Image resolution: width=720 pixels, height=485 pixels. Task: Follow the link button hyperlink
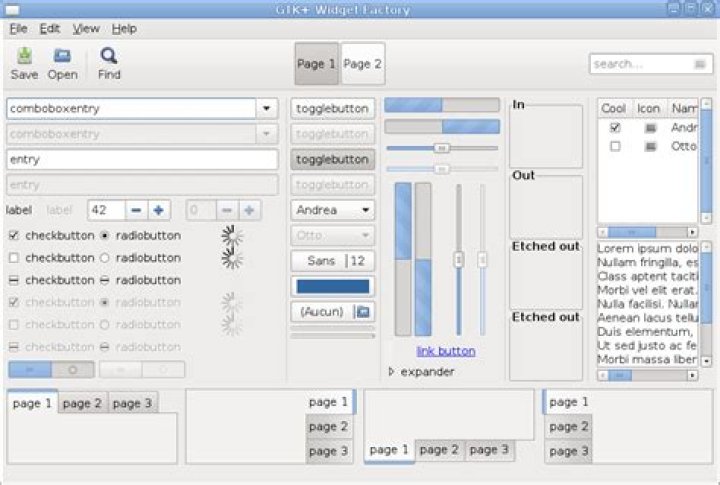point(446,351)
